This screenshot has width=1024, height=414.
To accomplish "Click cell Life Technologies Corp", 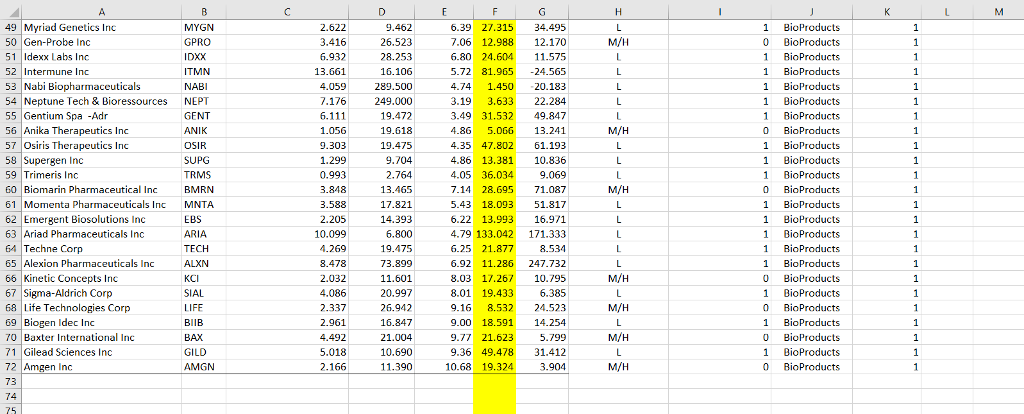I will pyautogui.click(x=102, y=308).
